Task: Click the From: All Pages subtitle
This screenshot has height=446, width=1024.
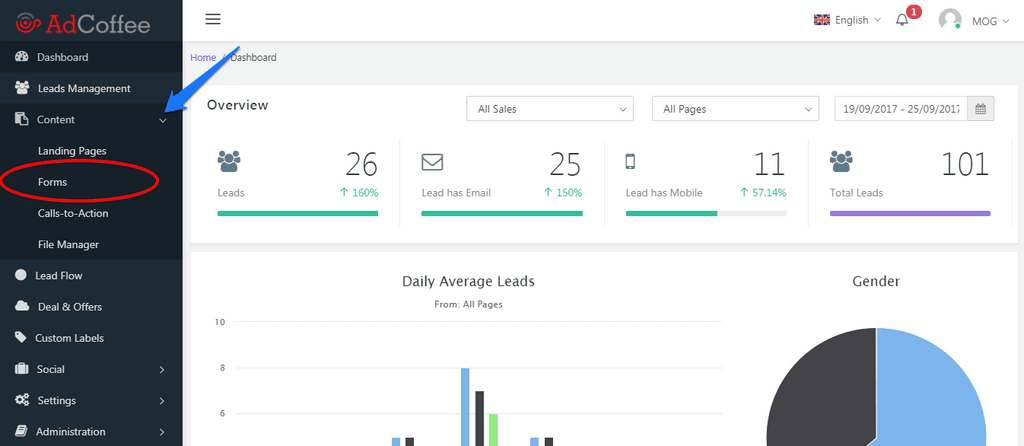Action: (x=468, y=304)
